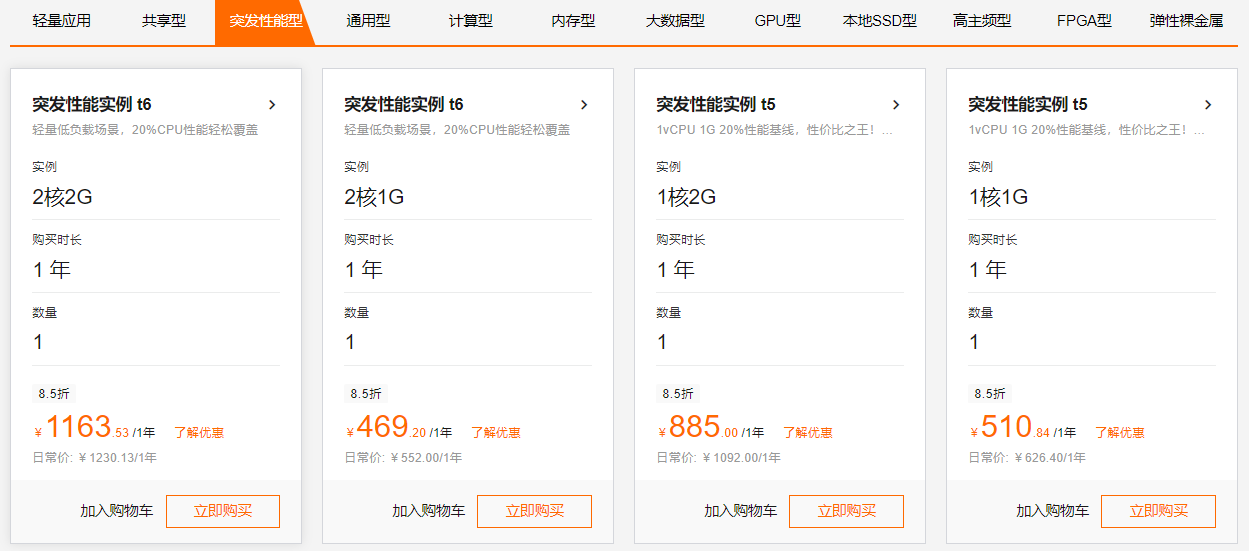
Task: Change 购买时长 1年 on the 2核2G card
Action: pos(52,270)
